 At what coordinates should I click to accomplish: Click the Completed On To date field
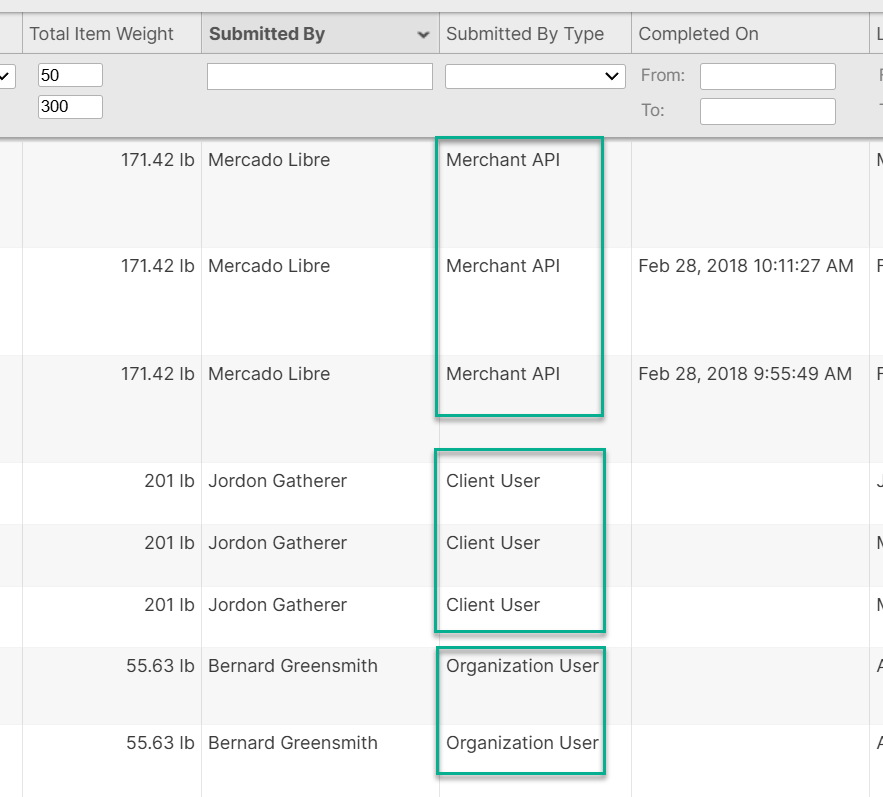tap(767, 111)
